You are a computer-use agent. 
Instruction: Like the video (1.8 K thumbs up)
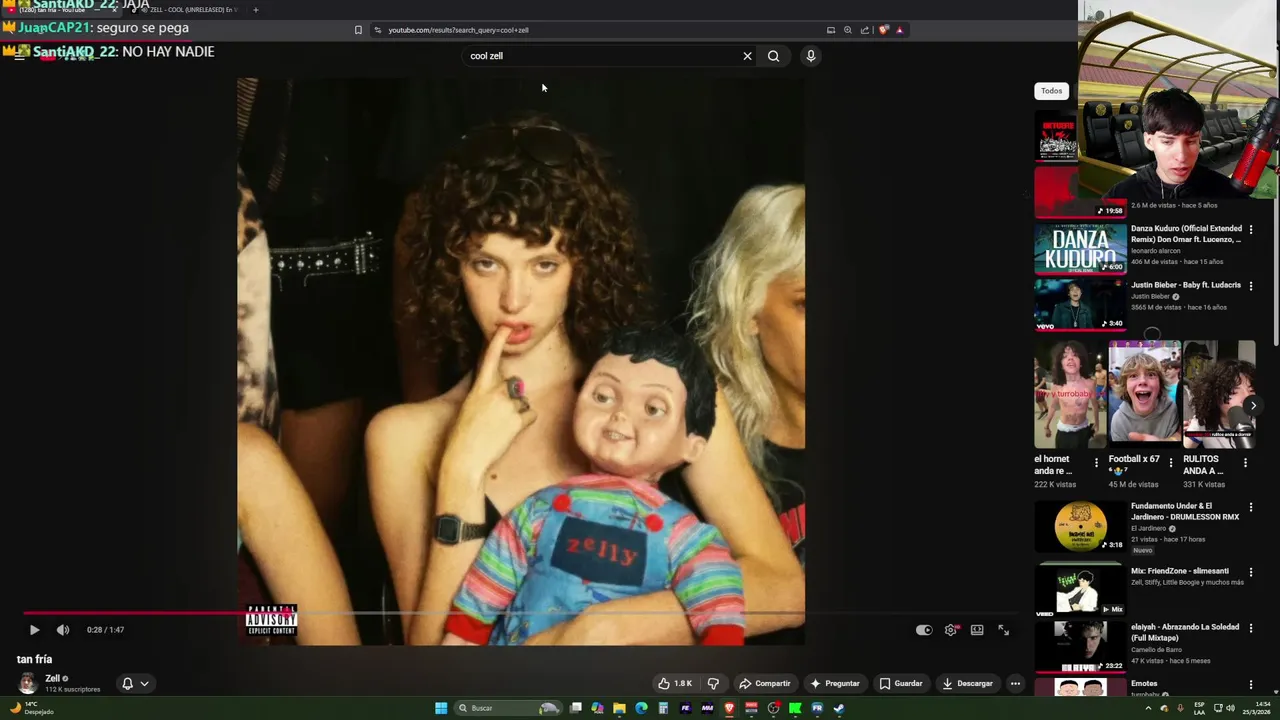(x=675, y=684)
